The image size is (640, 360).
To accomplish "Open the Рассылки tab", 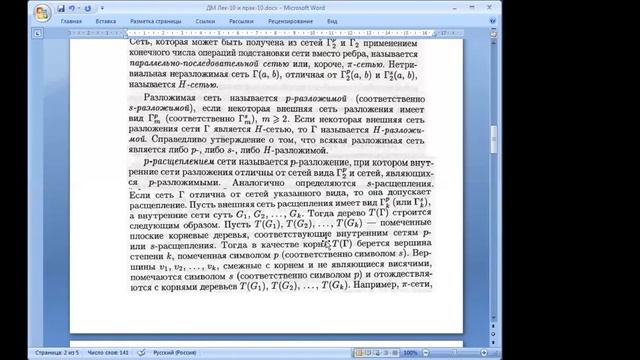I will pyautogui.click(x=241, y=21).
